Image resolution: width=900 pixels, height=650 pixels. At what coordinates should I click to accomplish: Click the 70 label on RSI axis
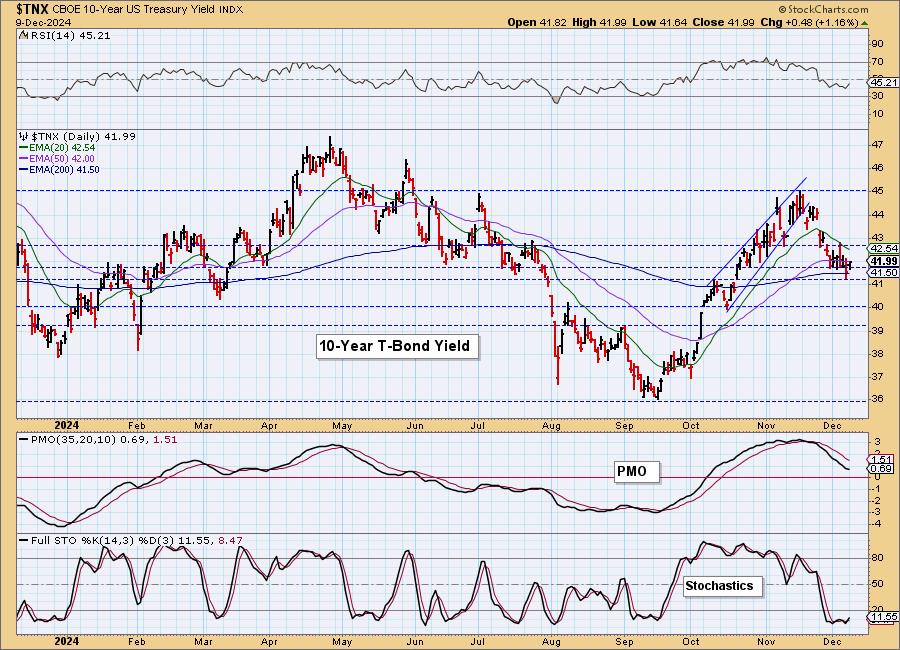877,61
